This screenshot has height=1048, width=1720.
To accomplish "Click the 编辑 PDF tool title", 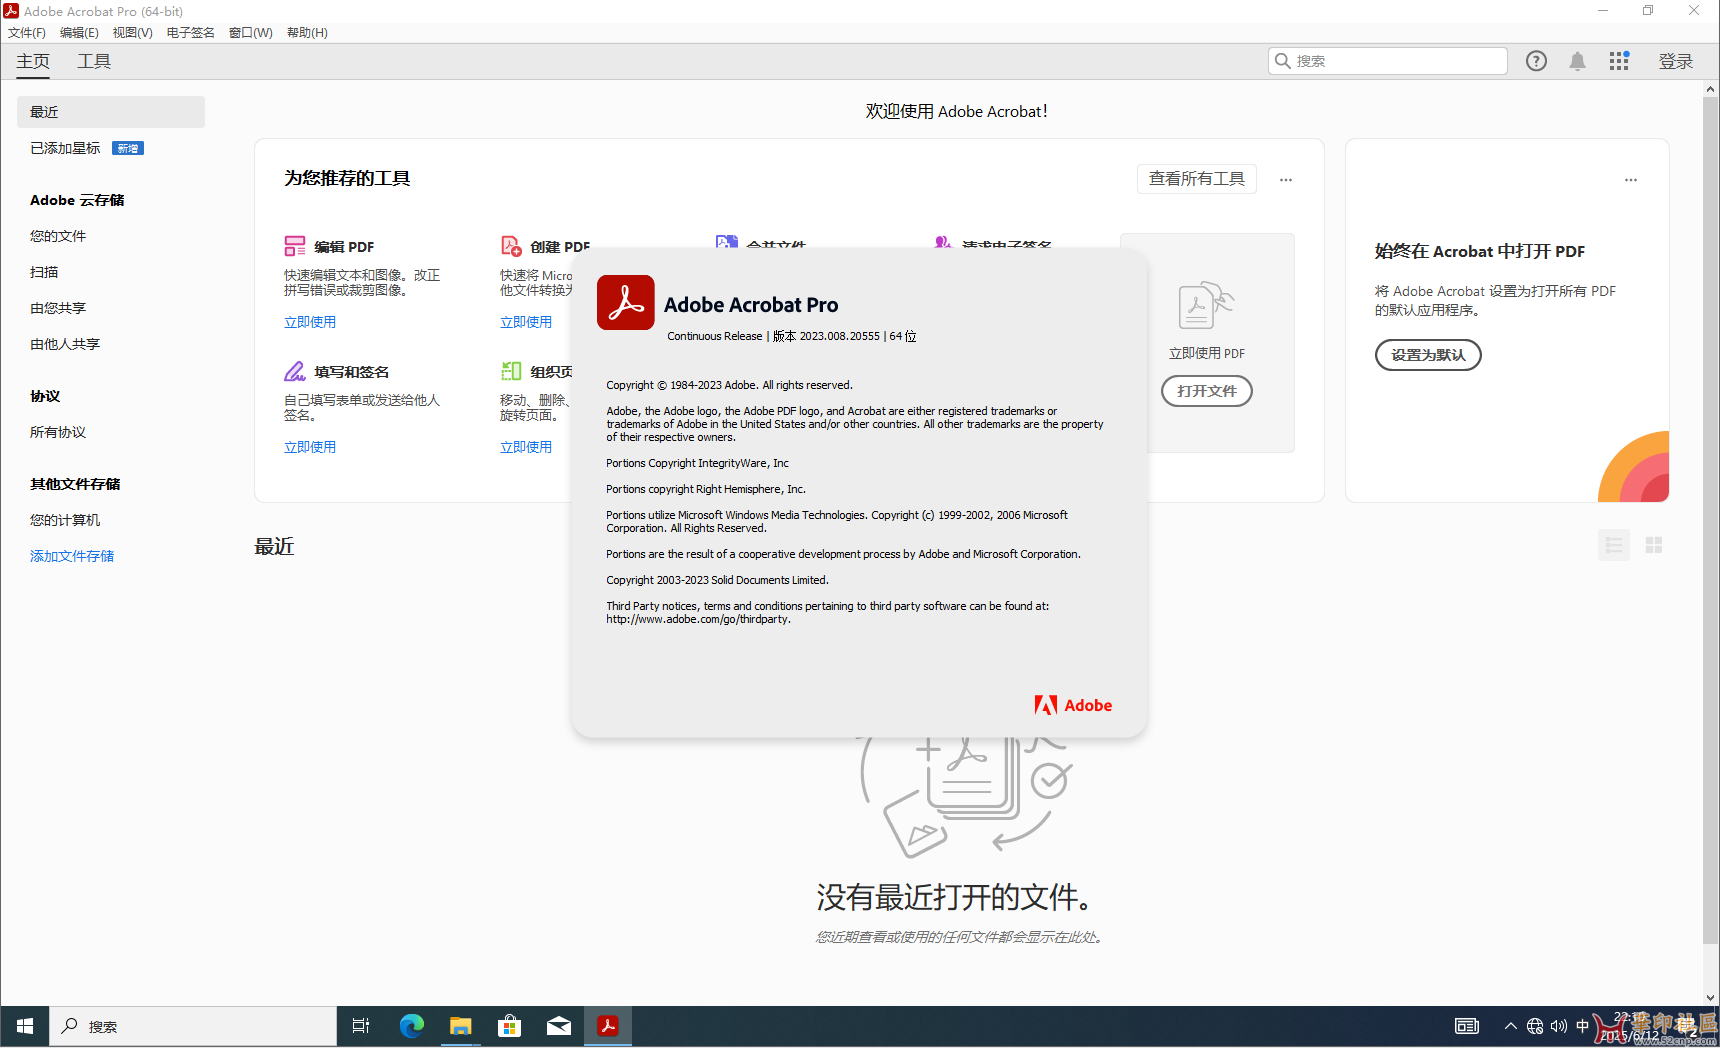I will (344, 247).
